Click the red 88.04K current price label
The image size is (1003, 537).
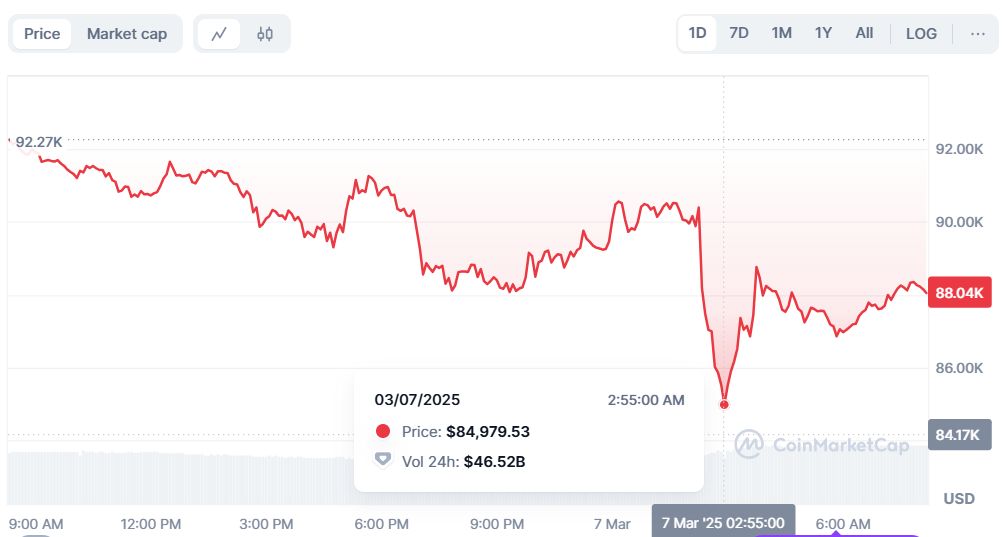click(959, 293)
